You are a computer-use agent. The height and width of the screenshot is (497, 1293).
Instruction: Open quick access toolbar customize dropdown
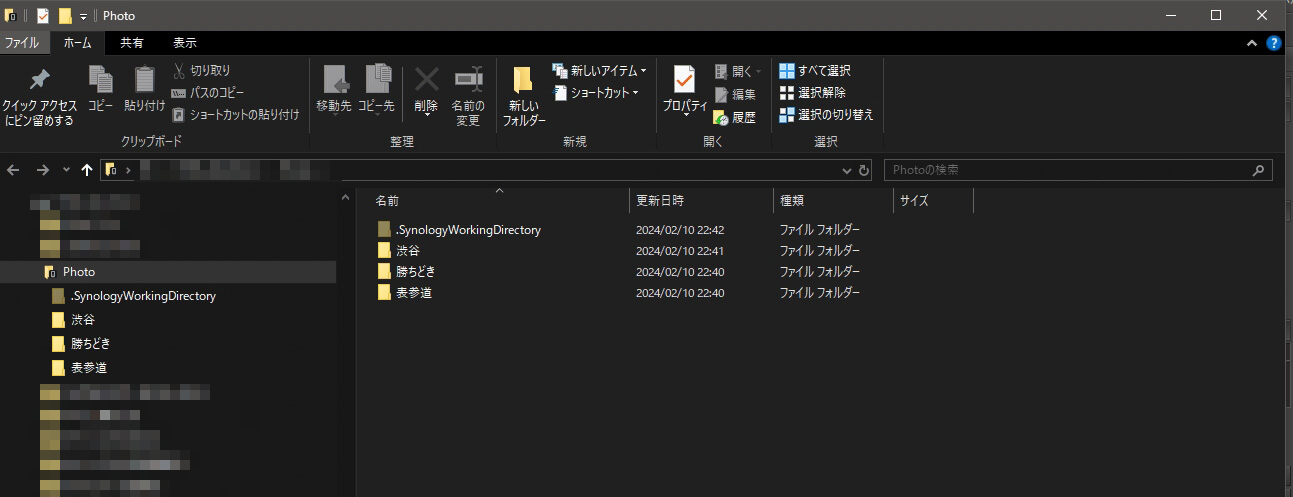pyautogui.click(x=83, y=16)
